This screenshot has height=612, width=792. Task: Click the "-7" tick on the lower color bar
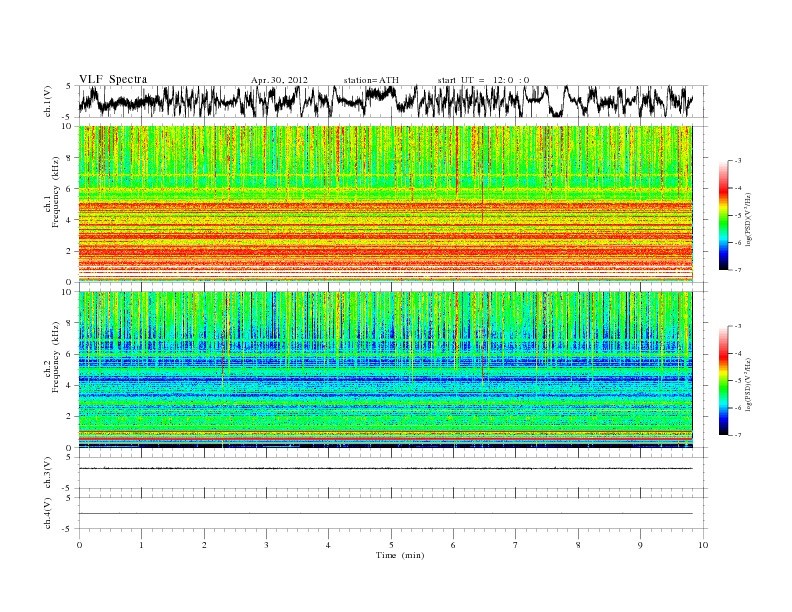(x=737, y=435)
